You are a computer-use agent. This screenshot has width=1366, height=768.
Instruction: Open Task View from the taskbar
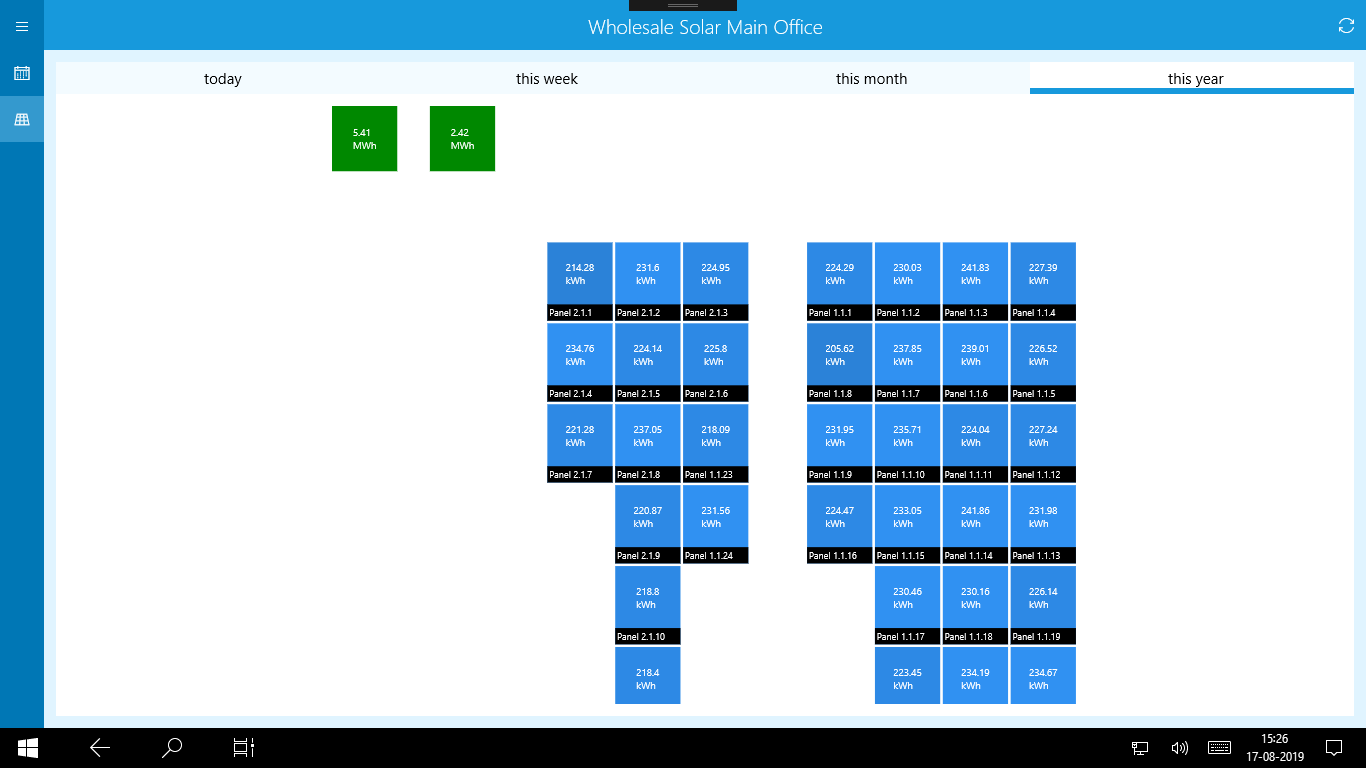coord(243,747)
